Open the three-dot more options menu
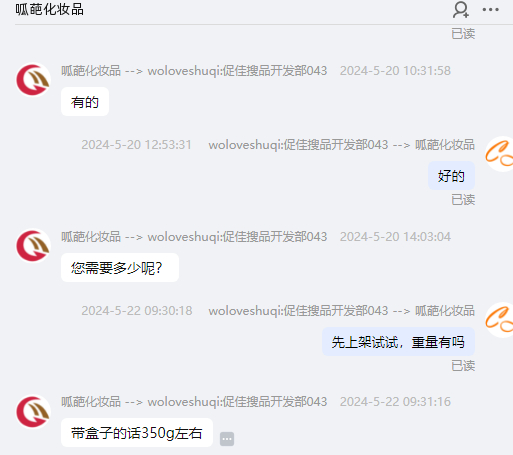Screen dimensions: 513x455 (491, 10)
